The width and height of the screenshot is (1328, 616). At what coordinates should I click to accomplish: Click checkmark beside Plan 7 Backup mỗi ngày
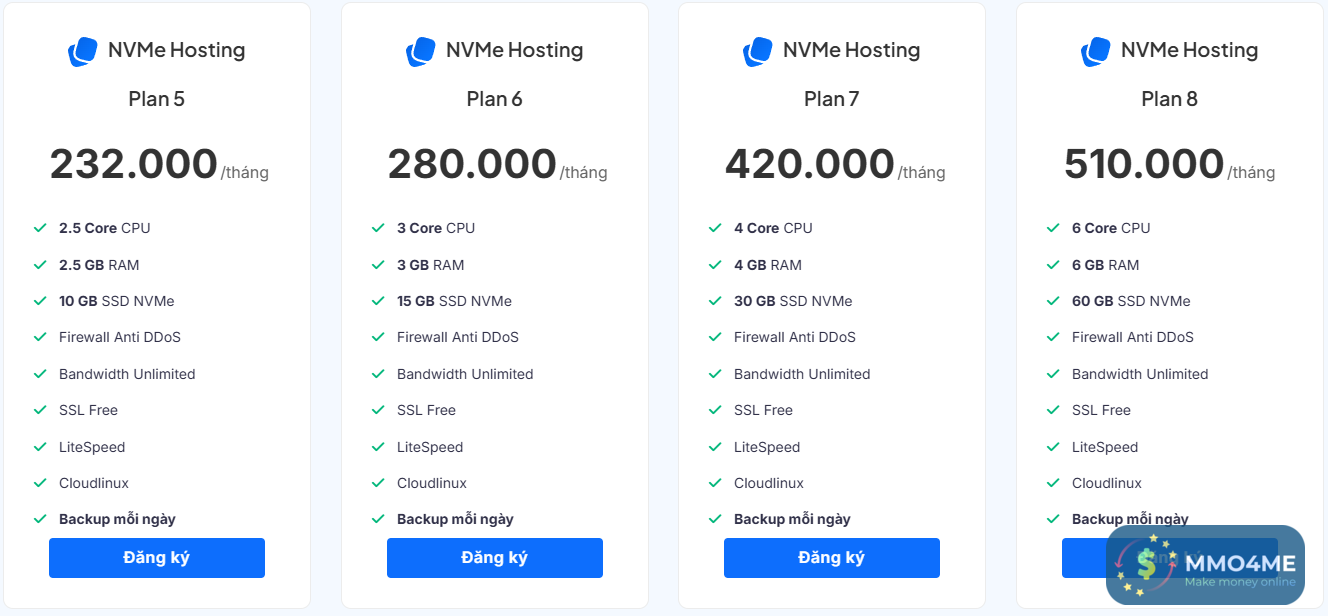(x=715, y=519)
